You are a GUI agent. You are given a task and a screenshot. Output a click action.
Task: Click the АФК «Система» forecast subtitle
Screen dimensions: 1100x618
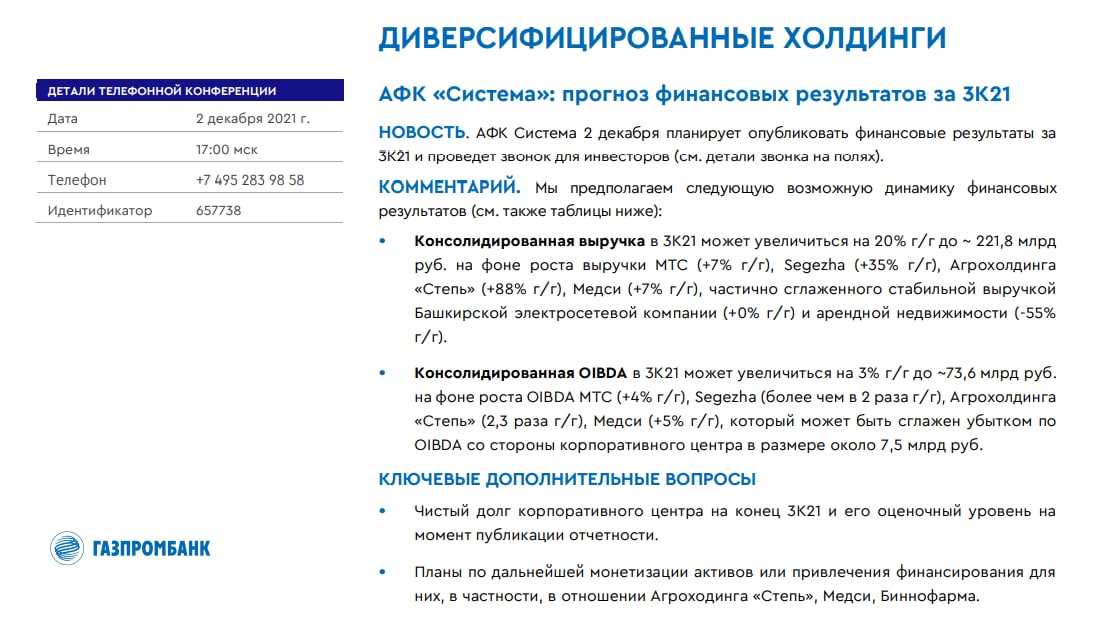695,94
